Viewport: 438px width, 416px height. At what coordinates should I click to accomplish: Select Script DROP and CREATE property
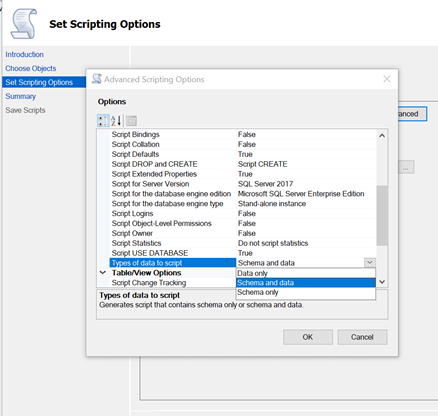tap(243, 164)
